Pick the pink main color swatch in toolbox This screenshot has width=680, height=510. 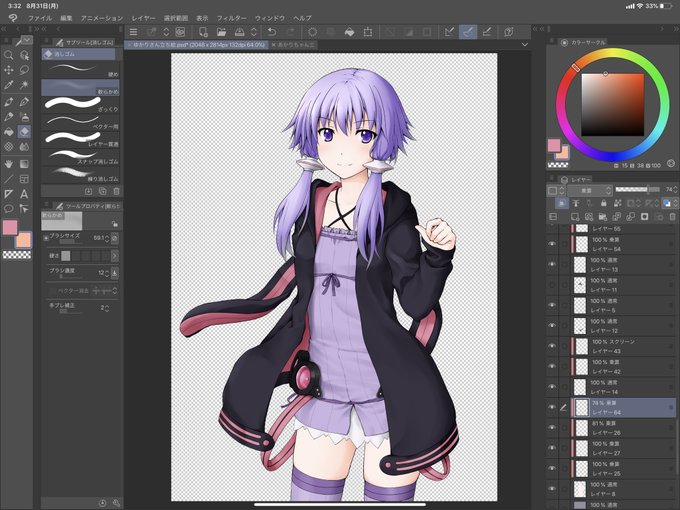10,227
